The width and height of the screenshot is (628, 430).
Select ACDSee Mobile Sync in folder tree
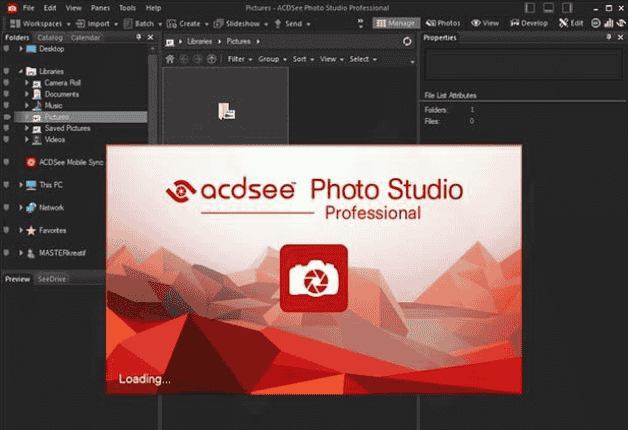(x=64, y=161)
